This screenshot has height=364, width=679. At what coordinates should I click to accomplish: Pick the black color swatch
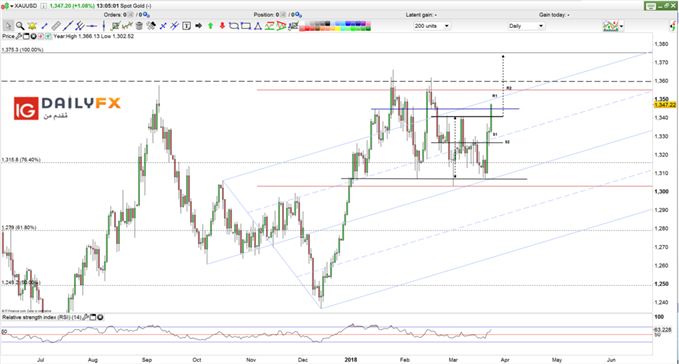tap(327, 24)
